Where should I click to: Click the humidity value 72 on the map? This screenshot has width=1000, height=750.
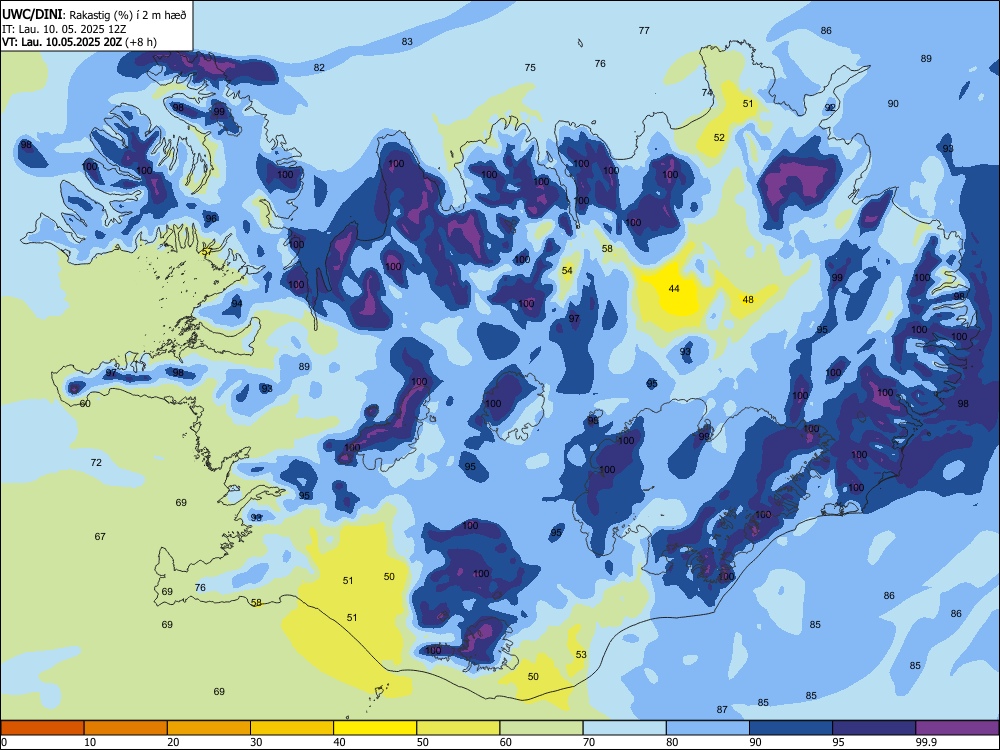(x=96, y=462)
